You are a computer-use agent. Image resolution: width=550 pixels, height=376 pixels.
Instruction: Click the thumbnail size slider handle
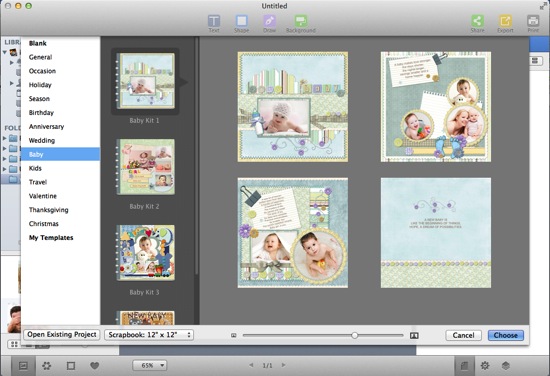(355, 335)
